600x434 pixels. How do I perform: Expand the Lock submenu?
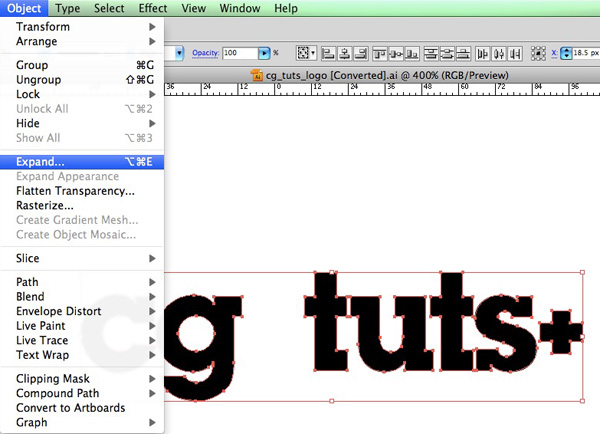click(x=82, y=94)
